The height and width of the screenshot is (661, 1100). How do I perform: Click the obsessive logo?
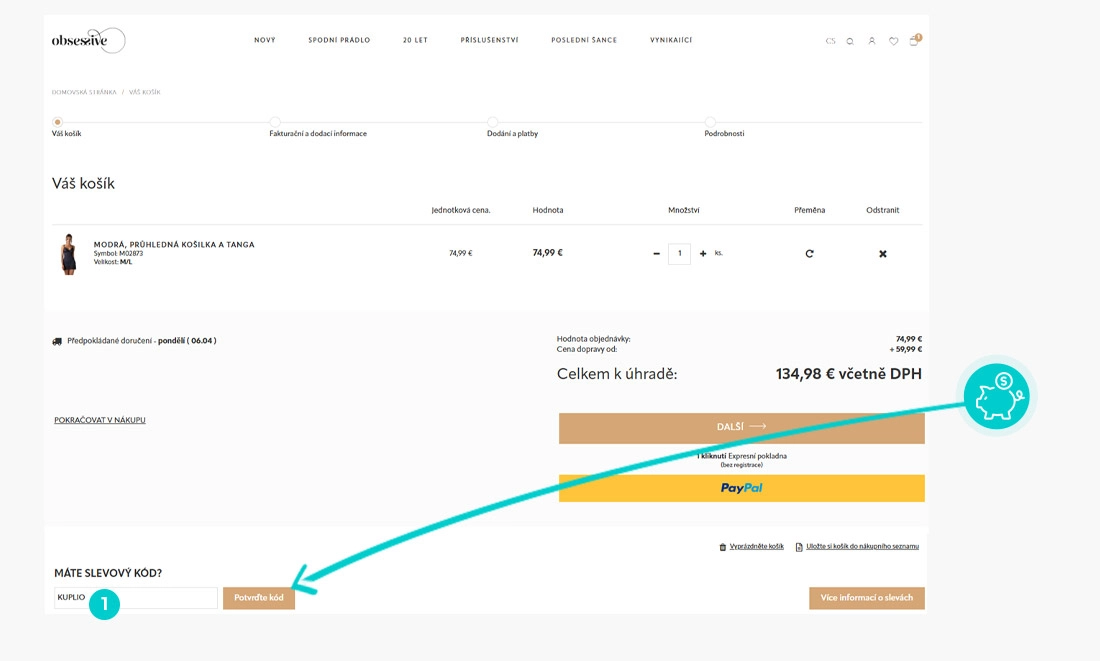pyautogui.click(x=88, y=40)
